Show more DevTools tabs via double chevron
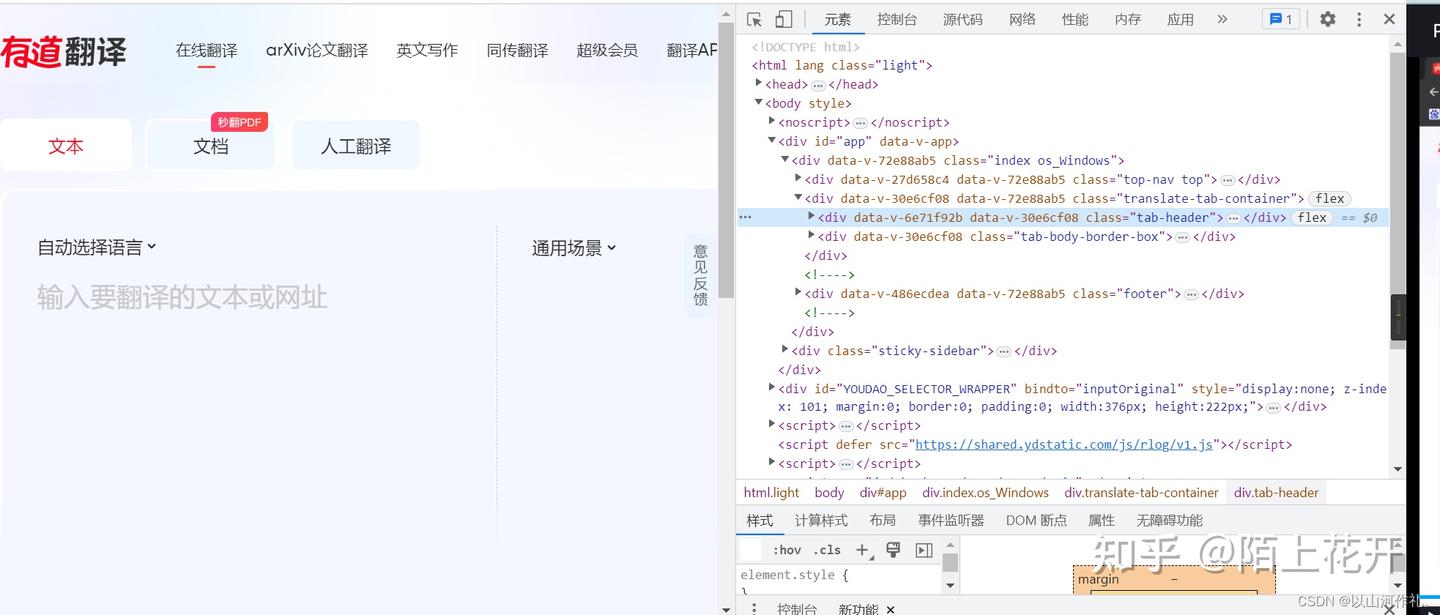Screen dimensions: 1440x615 pos(1222,19)
